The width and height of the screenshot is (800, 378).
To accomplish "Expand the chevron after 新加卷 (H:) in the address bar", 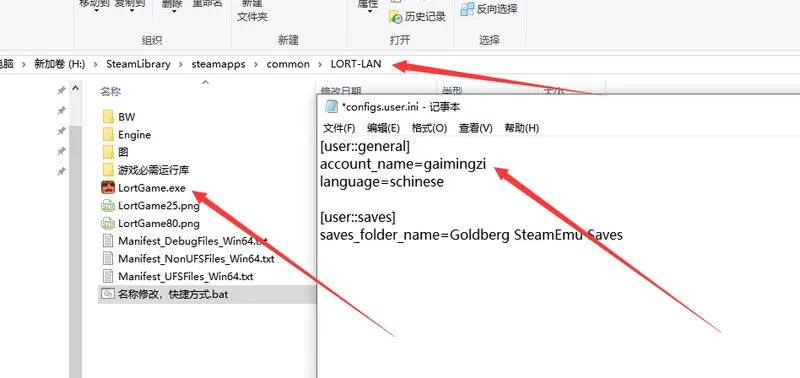I will [x=95, y=64].
